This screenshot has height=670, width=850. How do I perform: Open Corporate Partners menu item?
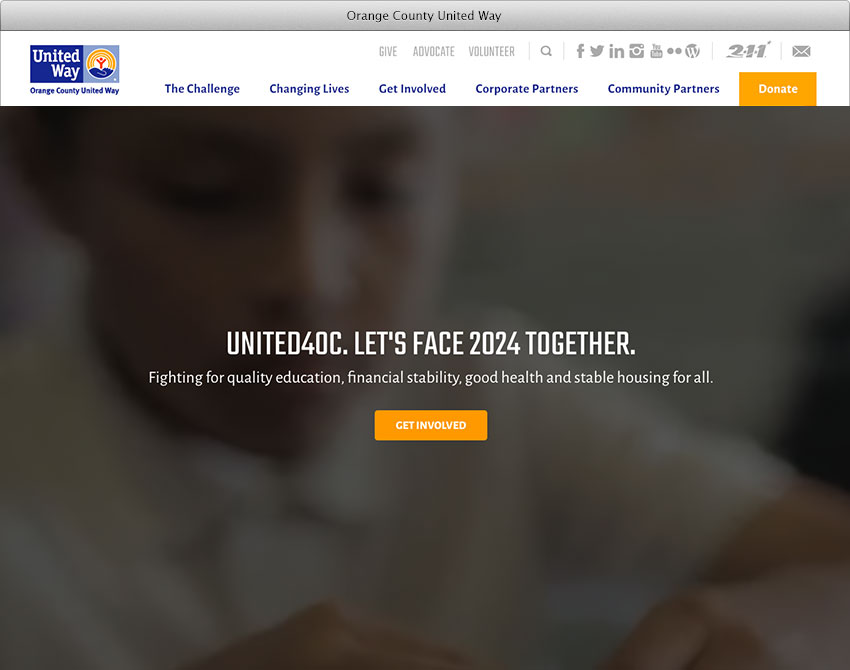527,89
